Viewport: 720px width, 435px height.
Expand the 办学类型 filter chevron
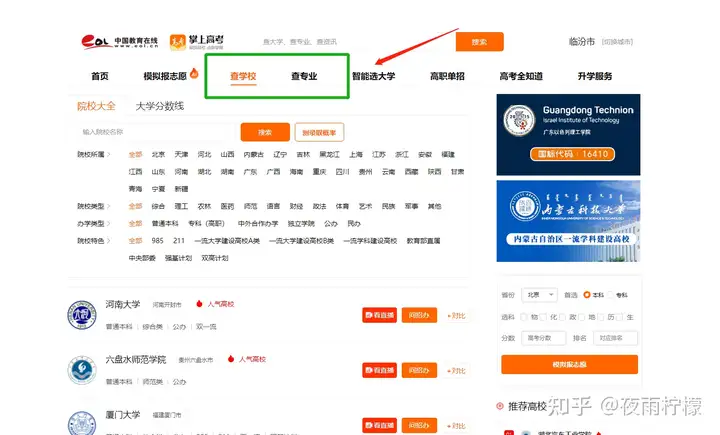click(109, 224)
